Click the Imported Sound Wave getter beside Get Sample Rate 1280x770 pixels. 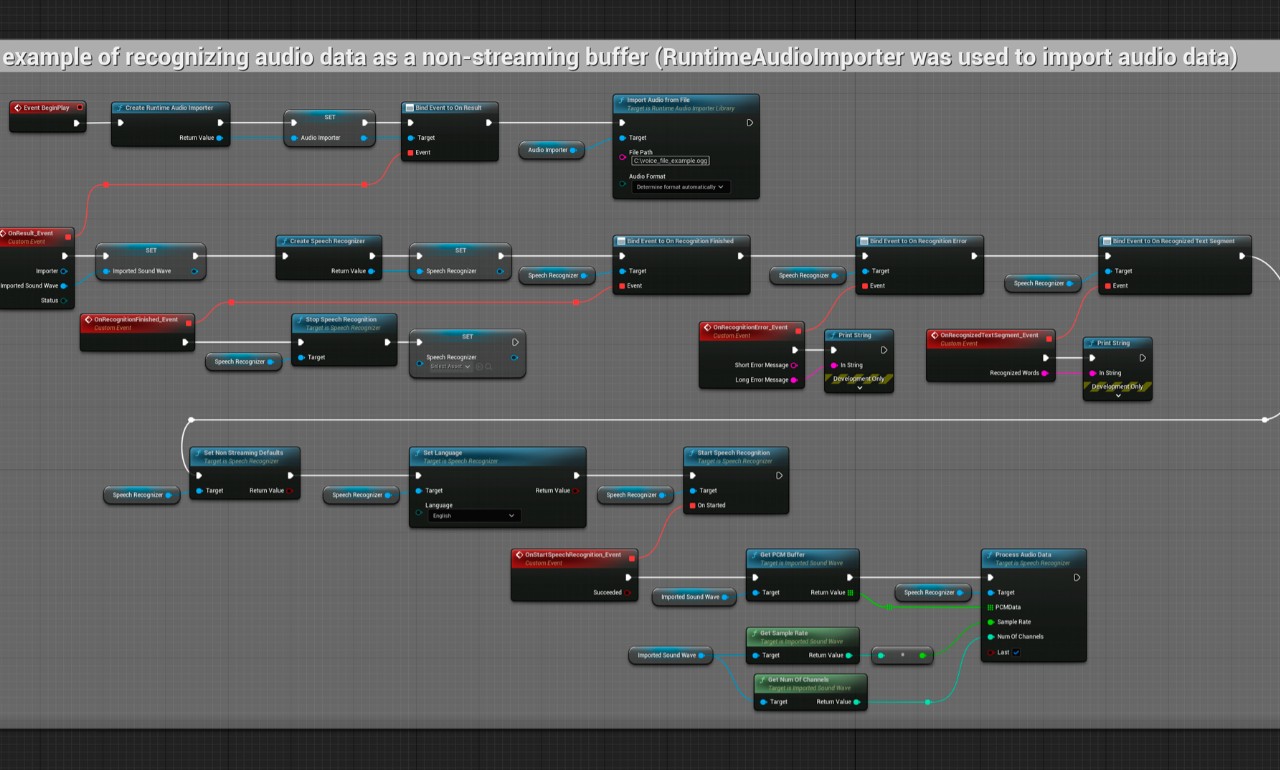tap(670, 656)
